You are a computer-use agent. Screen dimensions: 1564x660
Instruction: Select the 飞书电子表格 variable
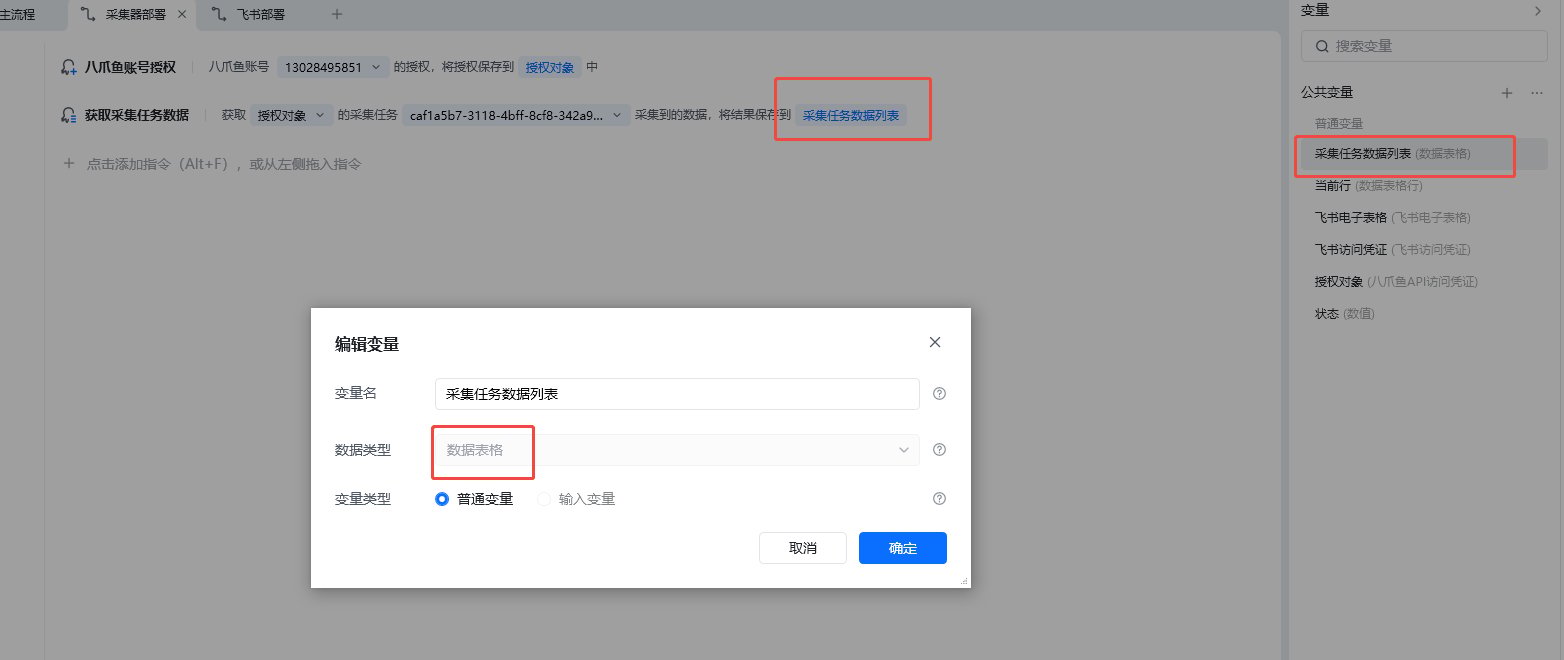(1422, 217)
